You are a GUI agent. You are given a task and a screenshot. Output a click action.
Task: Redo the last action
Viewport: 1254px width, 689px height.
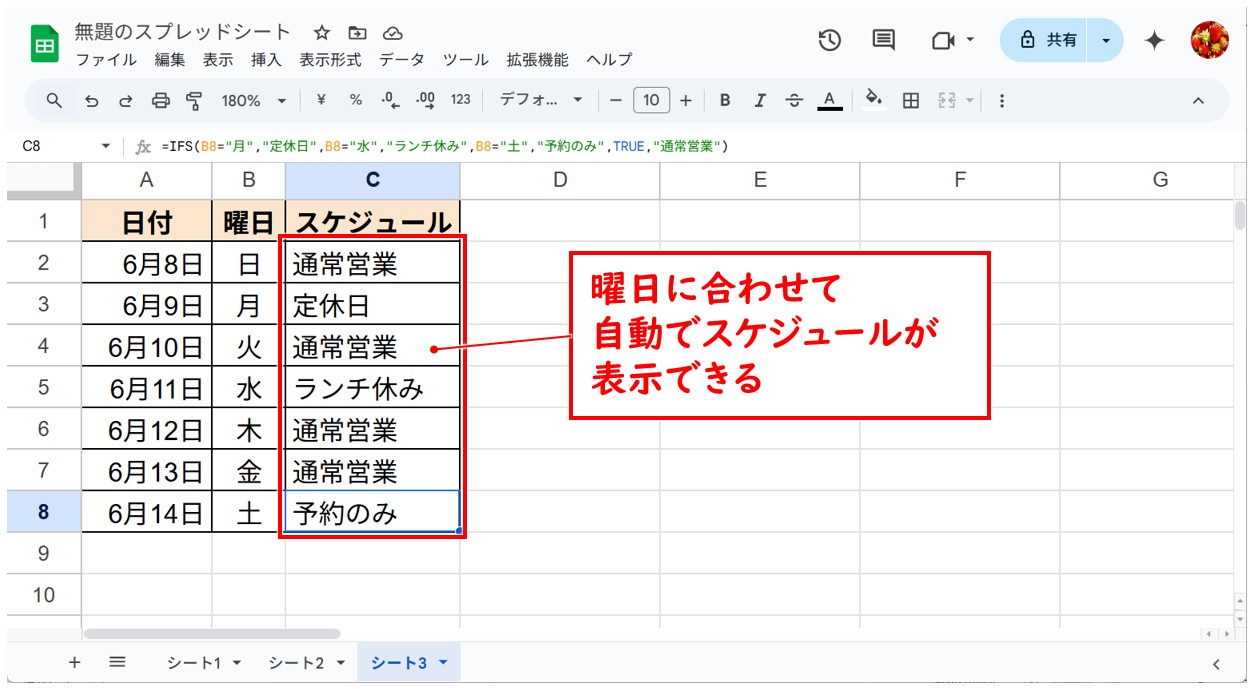(x=126, y=100)
